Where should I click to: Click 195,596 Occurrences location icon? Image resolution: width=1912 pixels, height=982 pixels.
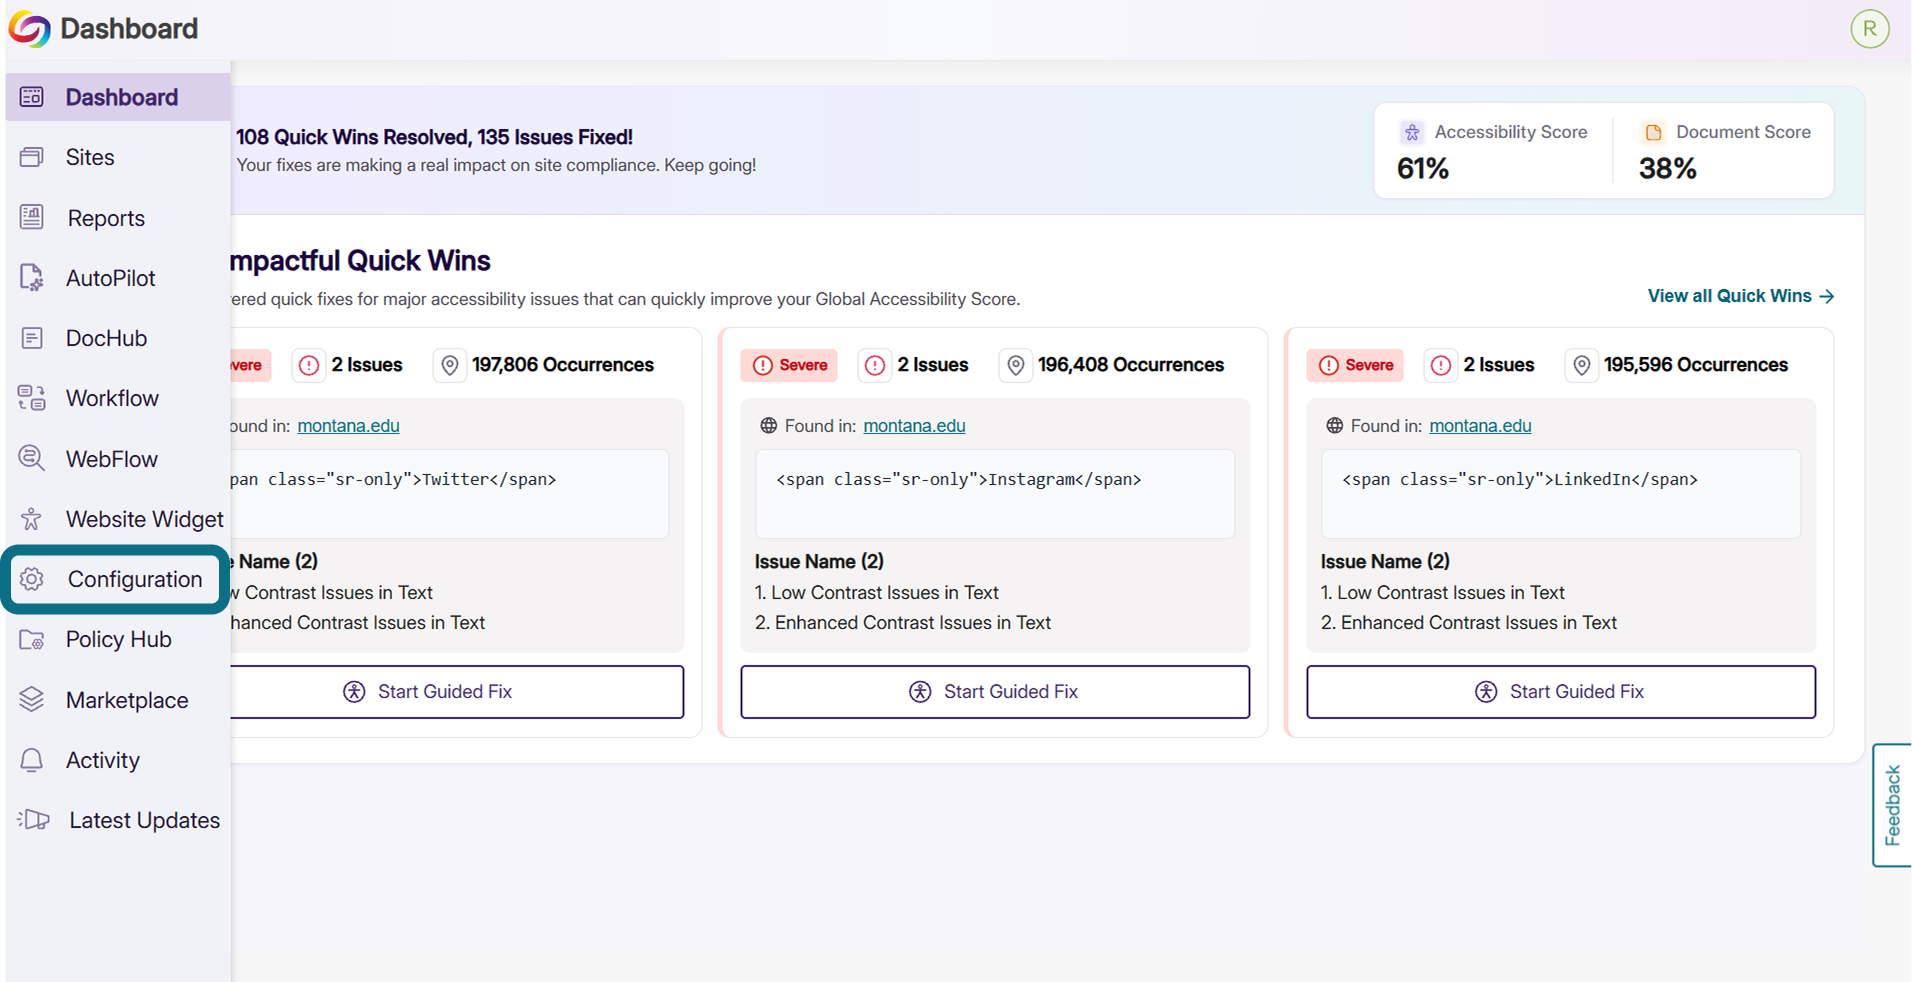click(x=1581, y=365)
